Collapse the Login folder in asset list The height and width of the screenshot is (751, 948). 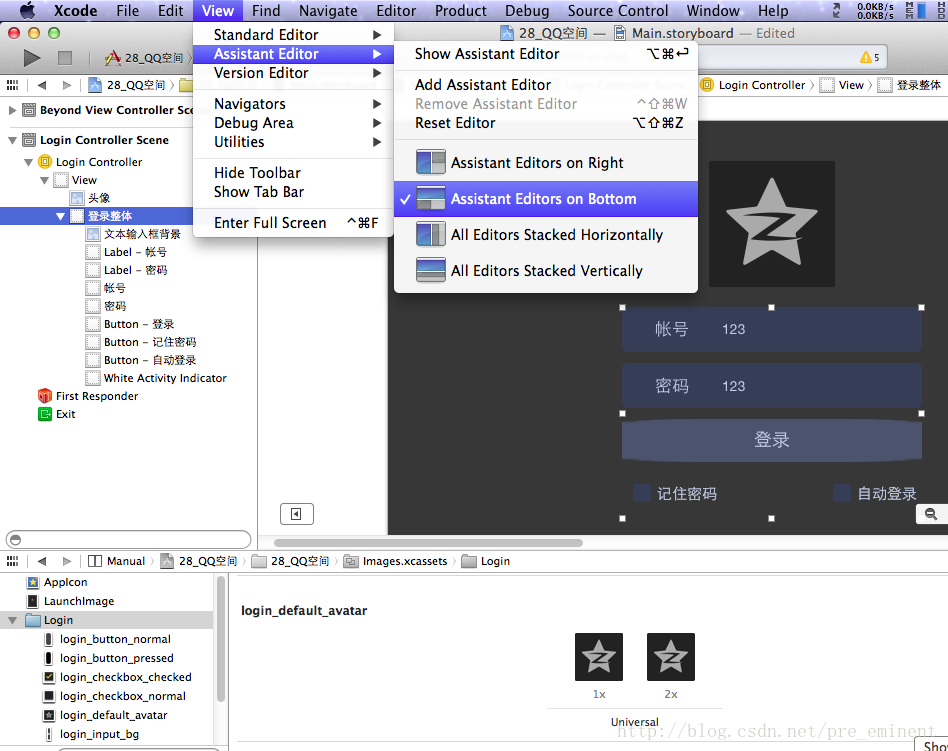point(12,620)
